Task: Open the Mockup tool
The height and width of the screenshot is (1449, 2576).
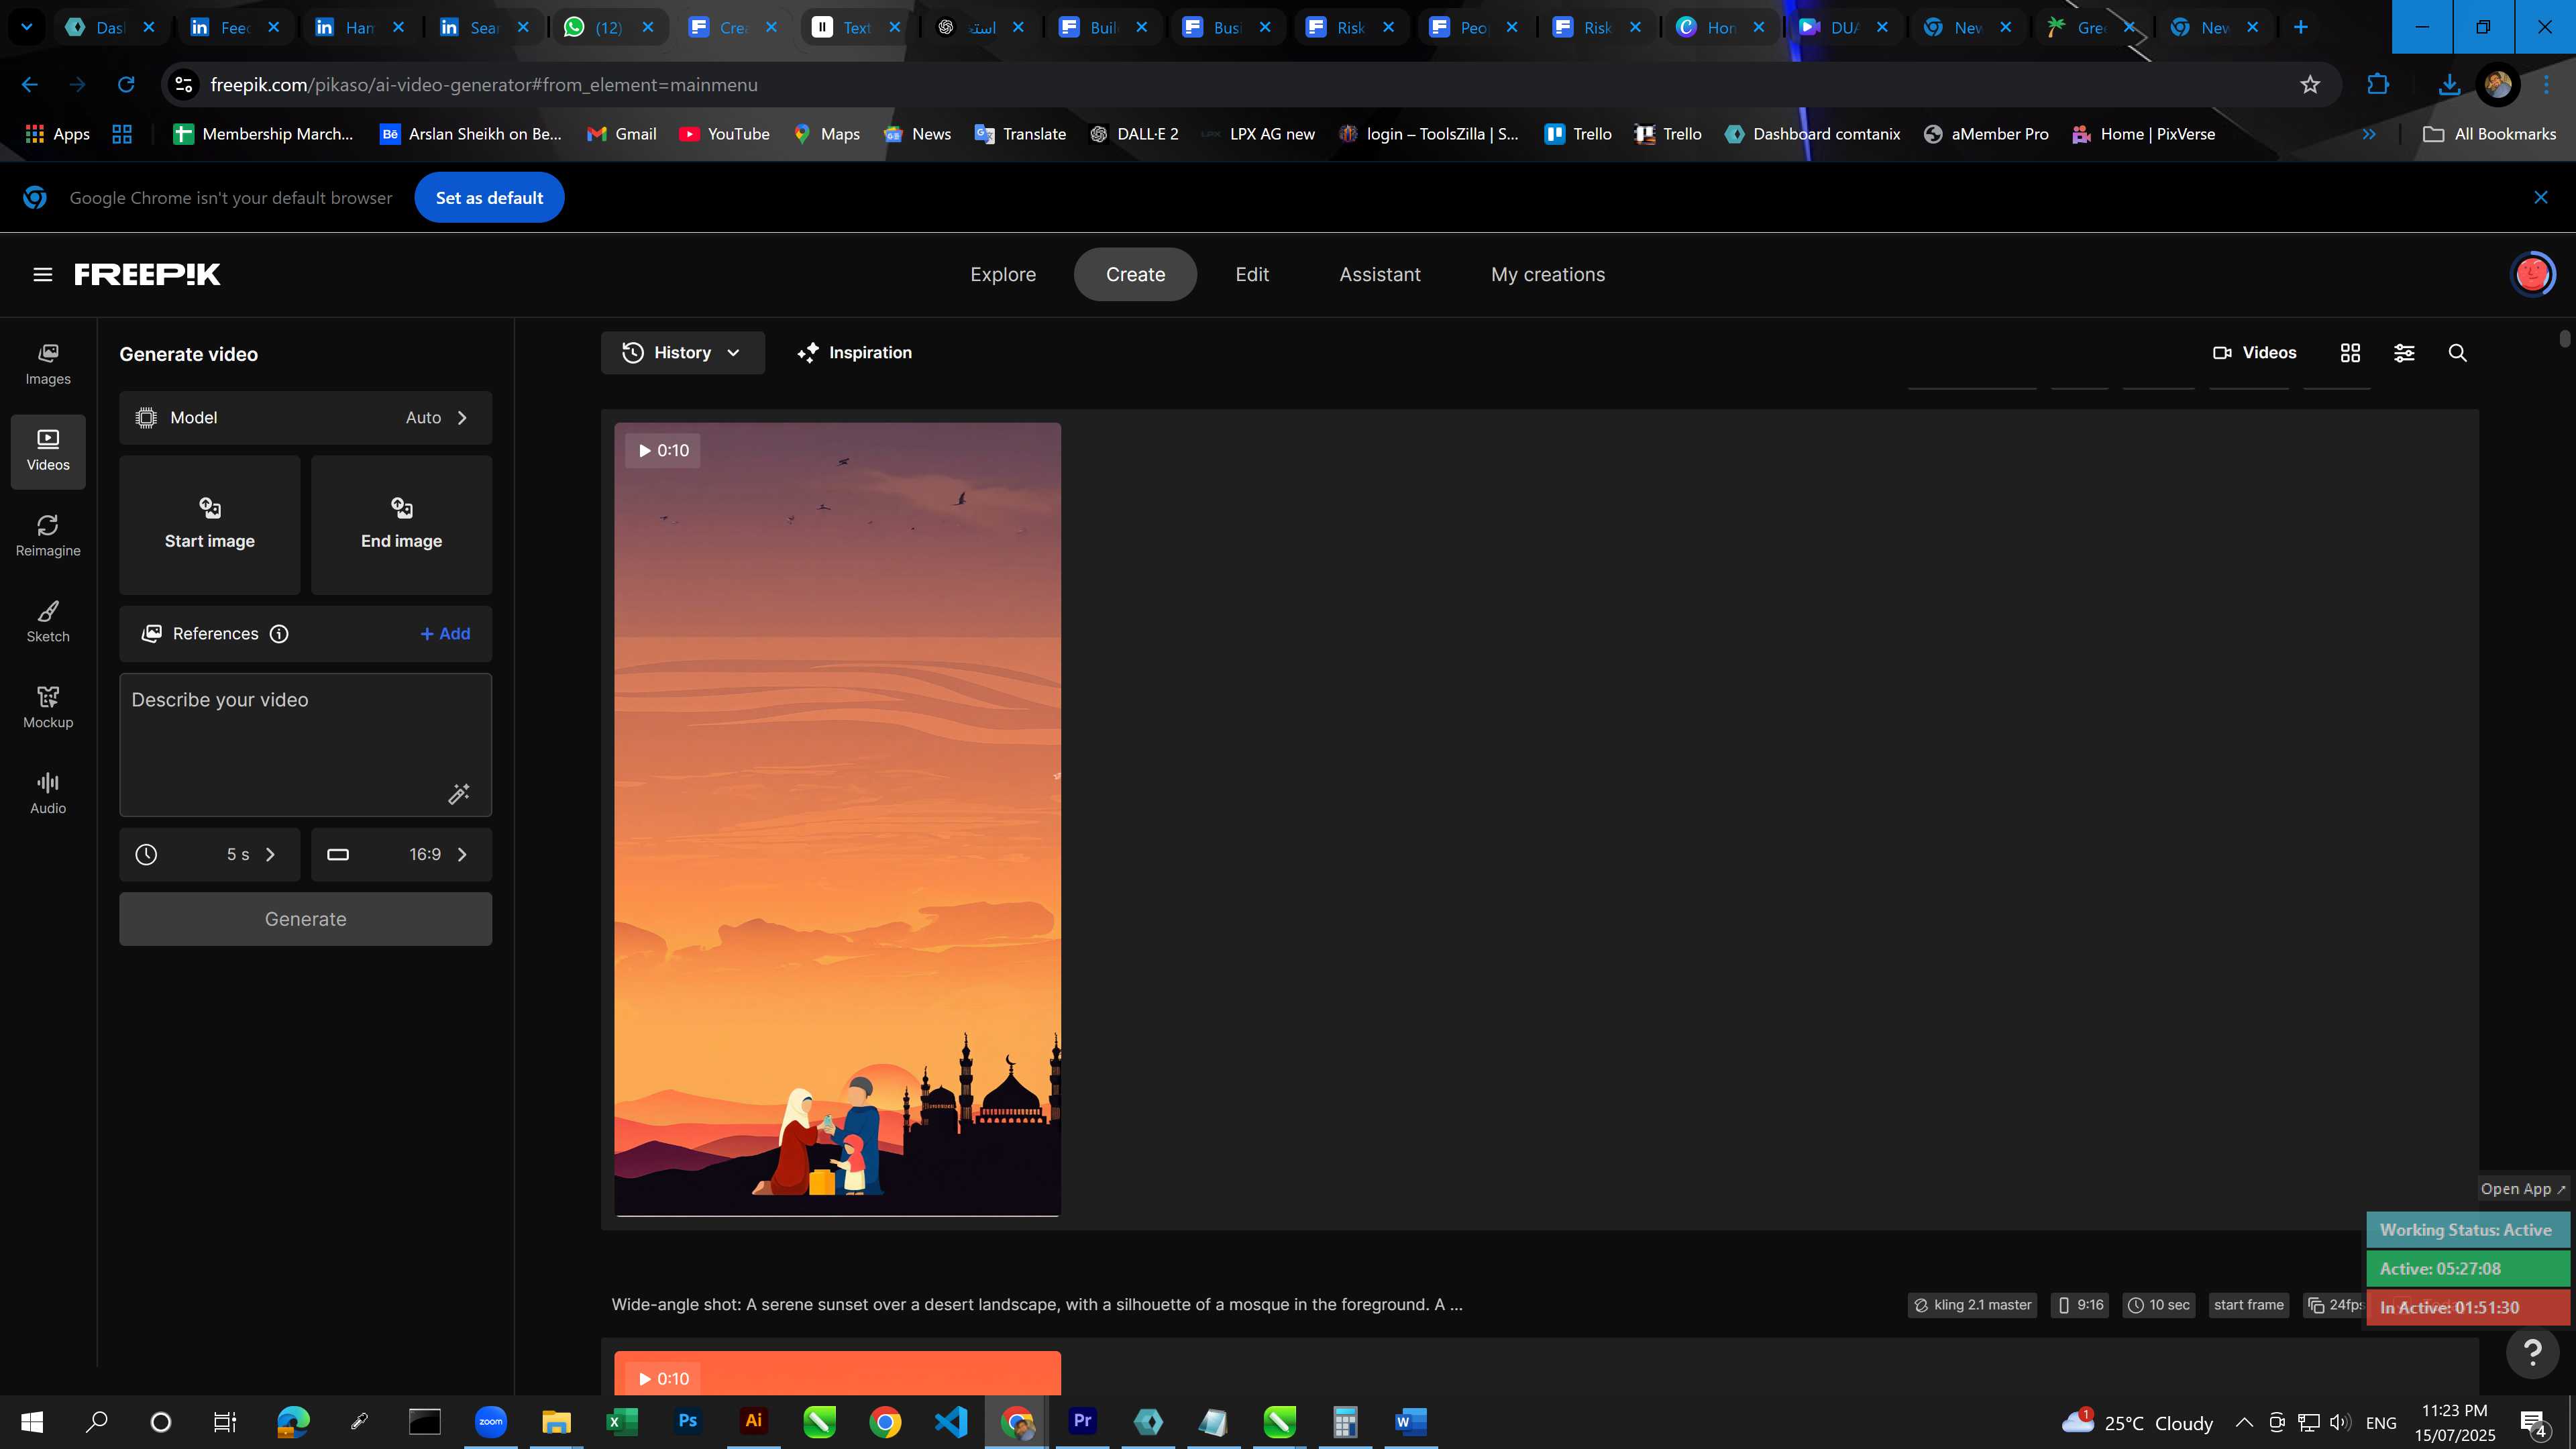Action: (48, 708)
